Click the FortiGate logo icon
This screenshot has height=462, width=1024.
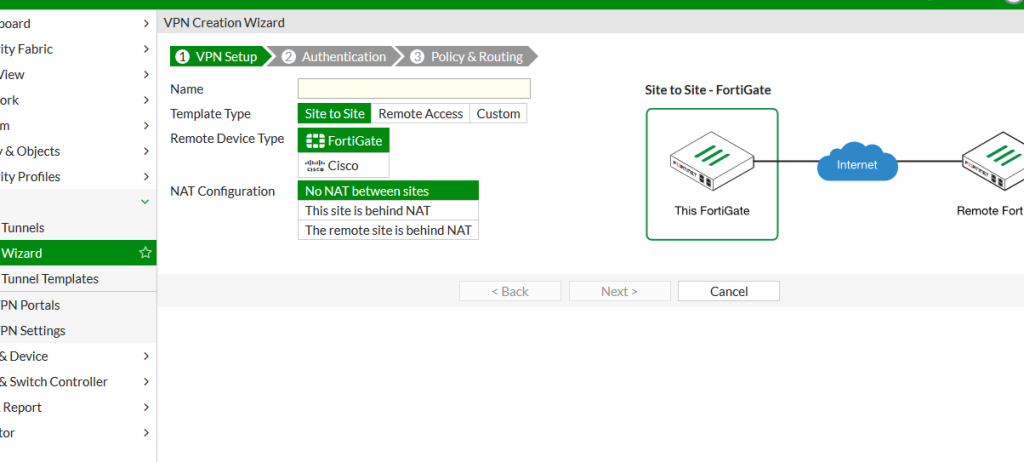click(x=315, y=140)
